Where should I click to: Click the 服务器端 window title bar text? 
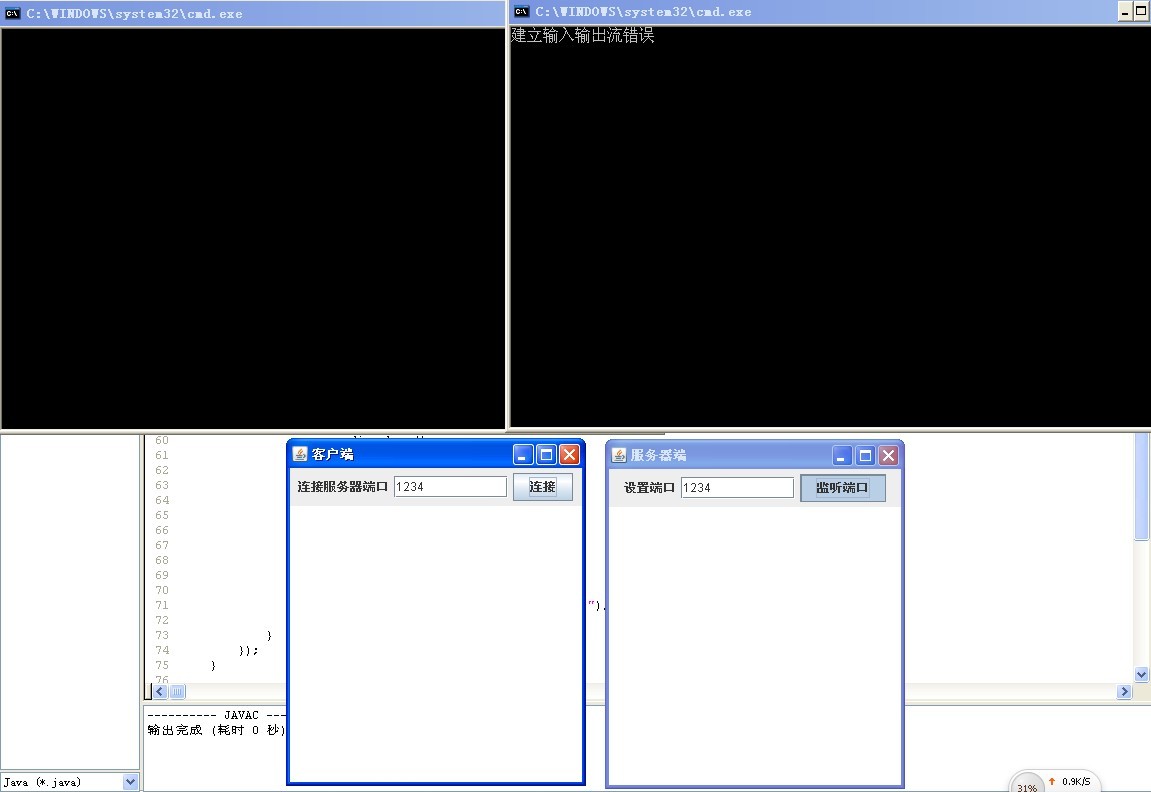[x=658, y=455]
